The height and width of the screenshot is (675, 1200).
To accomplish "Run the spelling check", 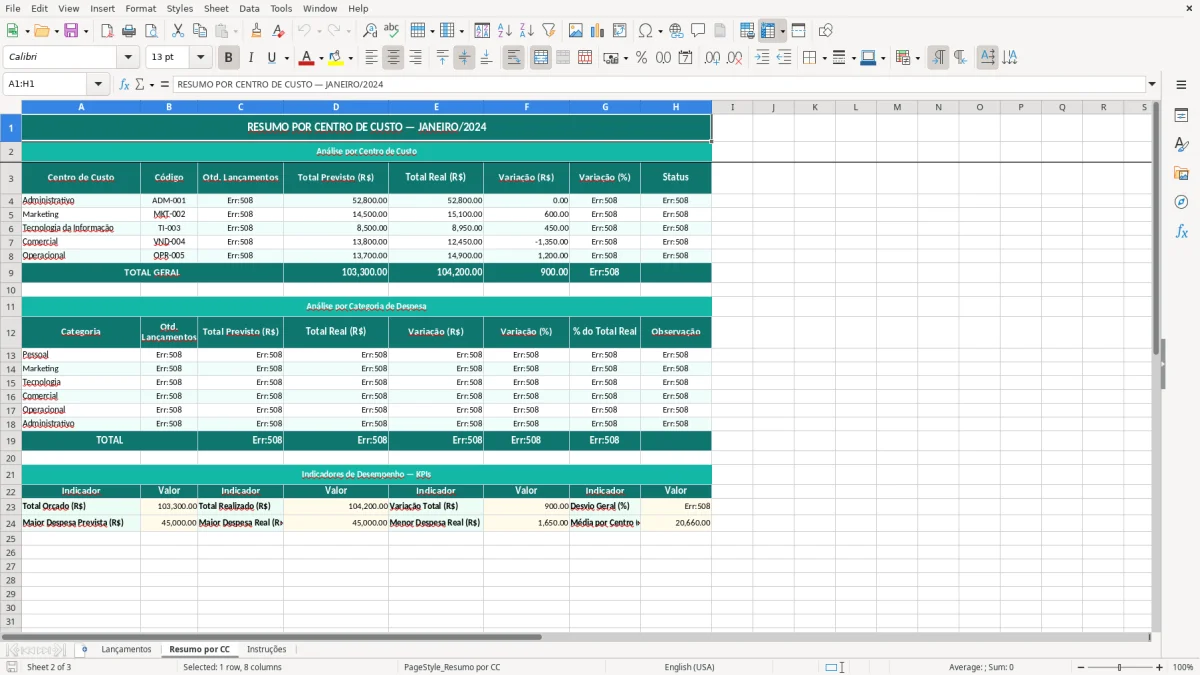I will tap(392, 31).
